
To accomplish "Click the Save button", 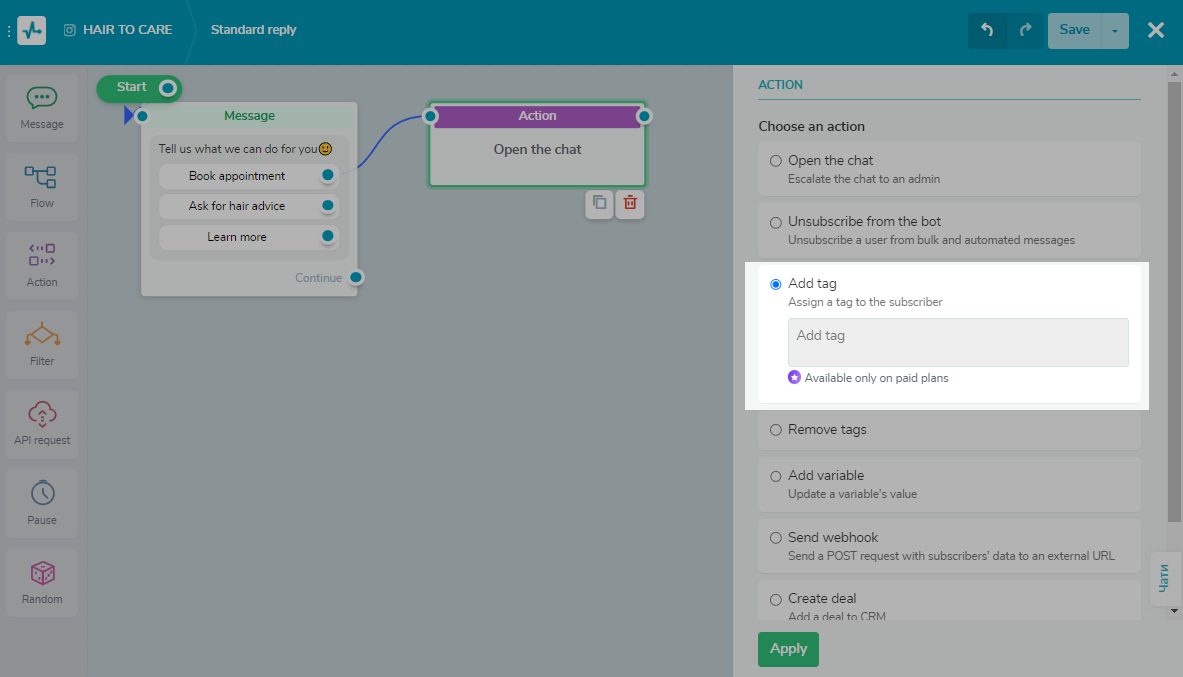I will (1074, 30).
